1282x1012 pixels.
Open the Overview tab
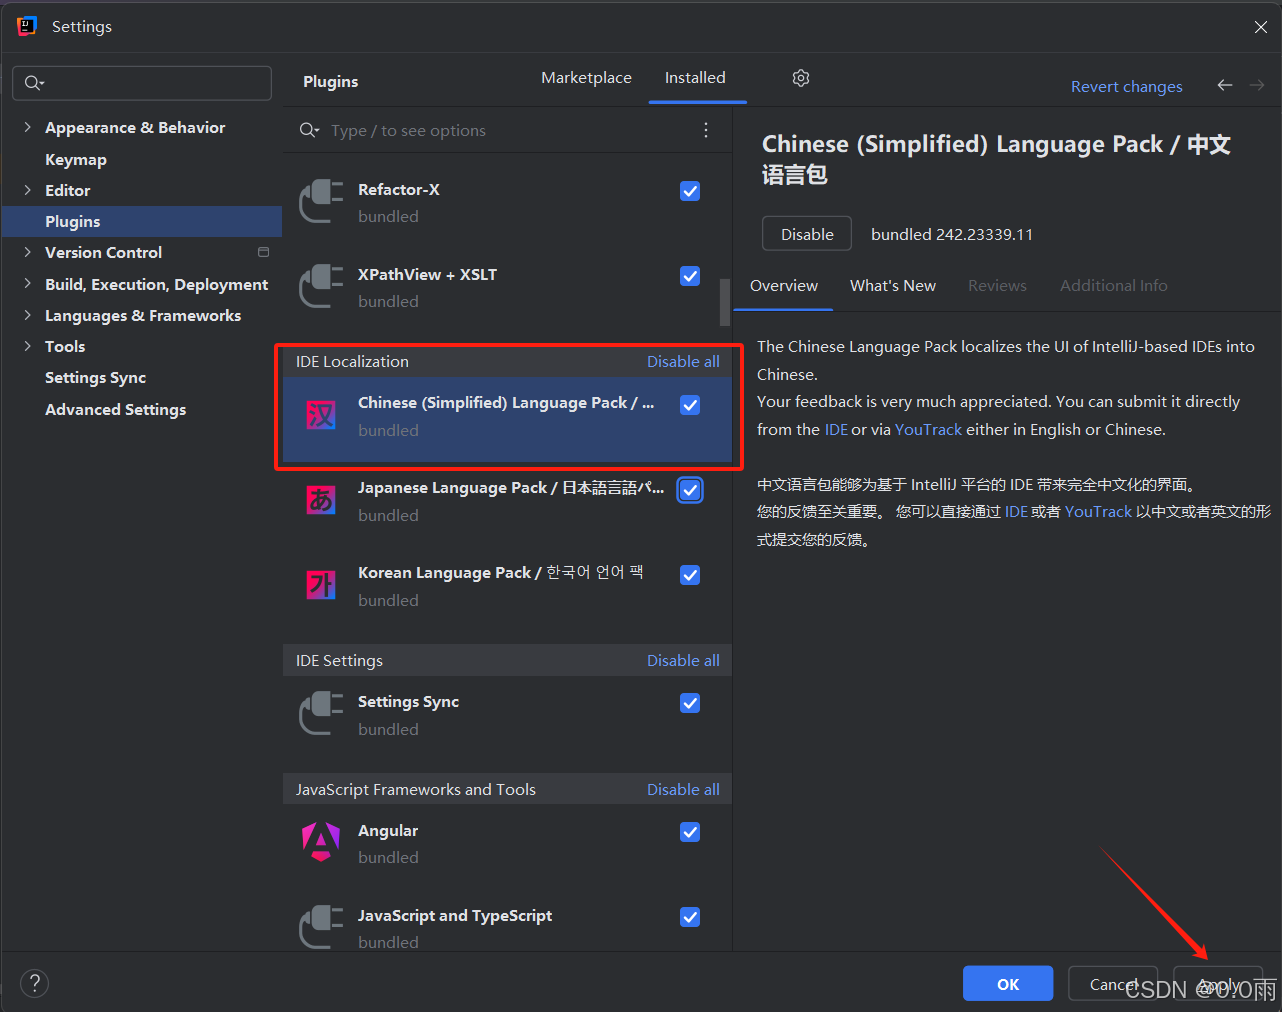[x=784, y=286]
